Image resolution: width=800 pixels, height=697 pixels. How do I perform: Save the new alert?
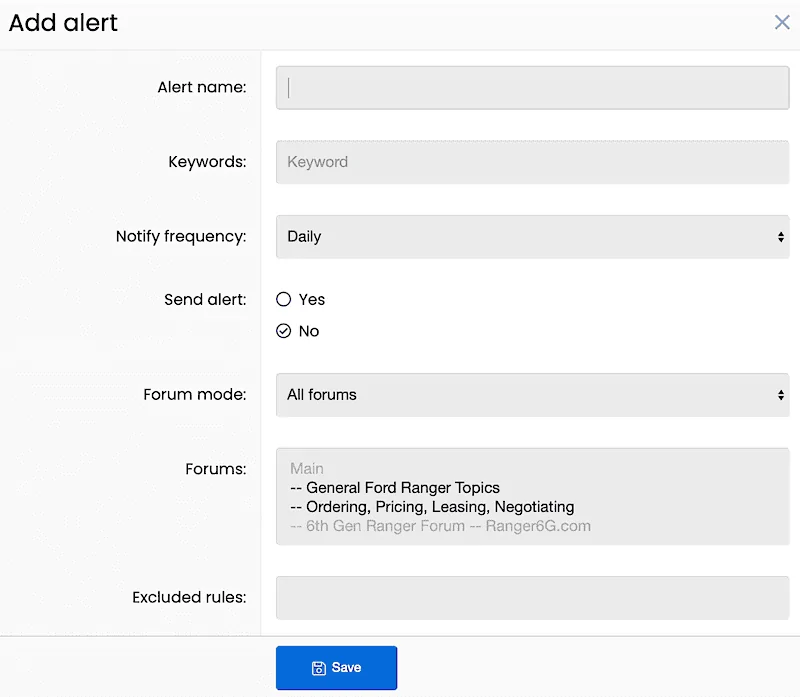[336, 667]
